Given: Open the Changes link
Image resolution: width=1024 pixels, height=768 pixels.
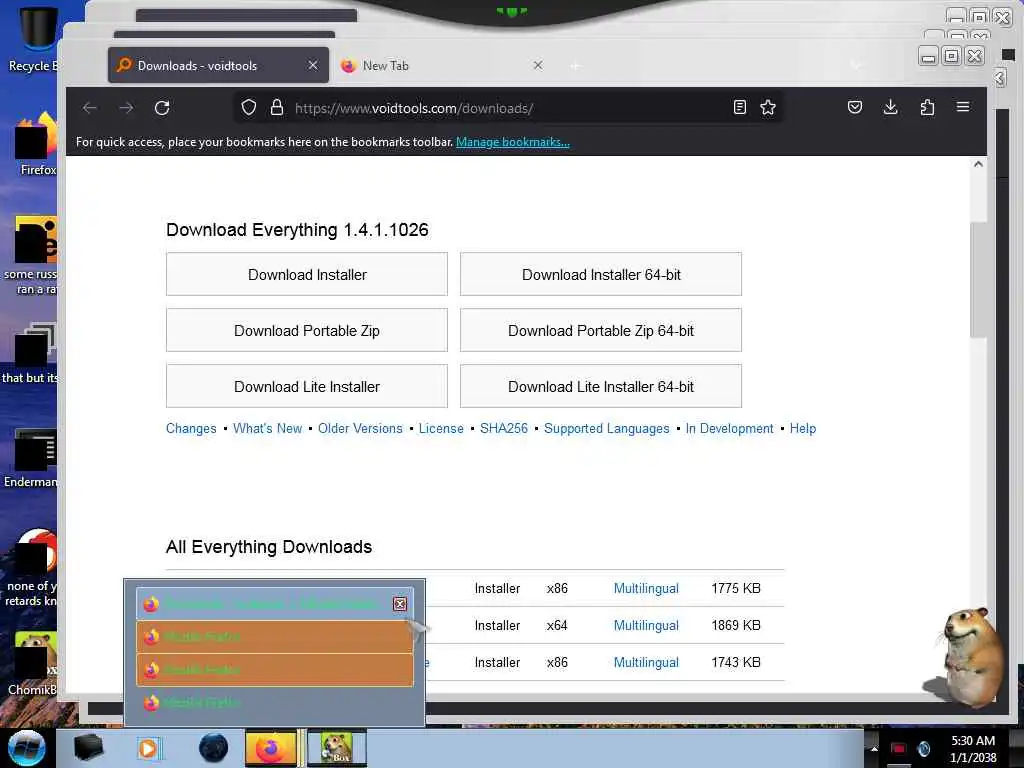Looking at the screenshot, I should point(191,428).
